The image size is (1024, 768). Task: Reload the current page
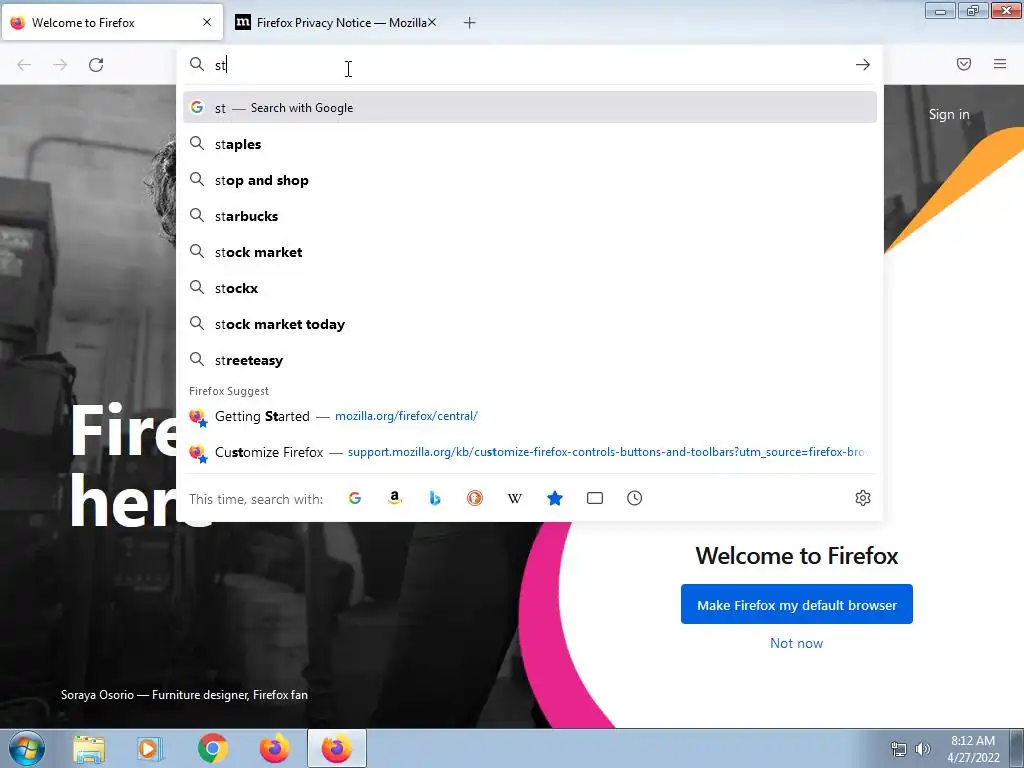(96, 65)
